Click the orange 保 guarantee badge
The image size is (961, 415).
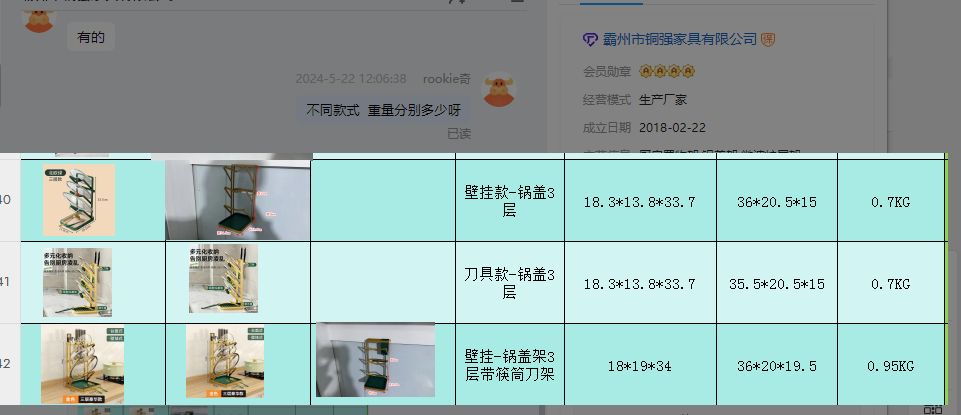768,40
